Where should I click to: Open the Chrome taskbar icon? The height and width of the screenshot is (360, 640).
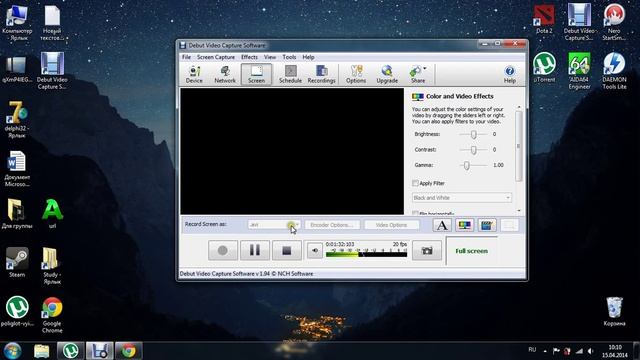129,351
